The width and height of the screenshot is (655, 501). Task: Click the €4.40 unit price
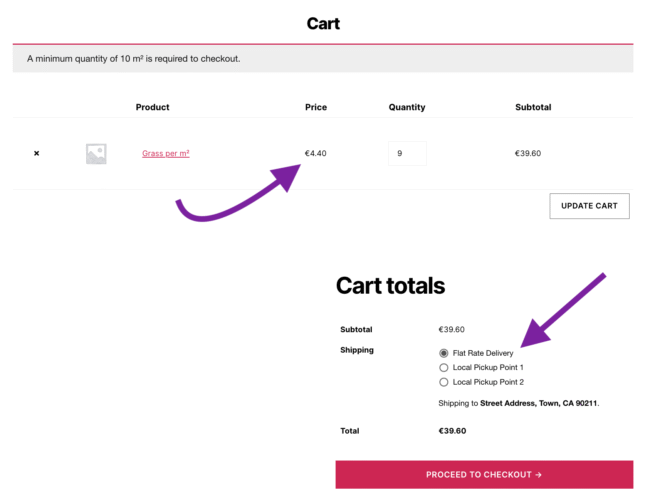pos(316,154)
